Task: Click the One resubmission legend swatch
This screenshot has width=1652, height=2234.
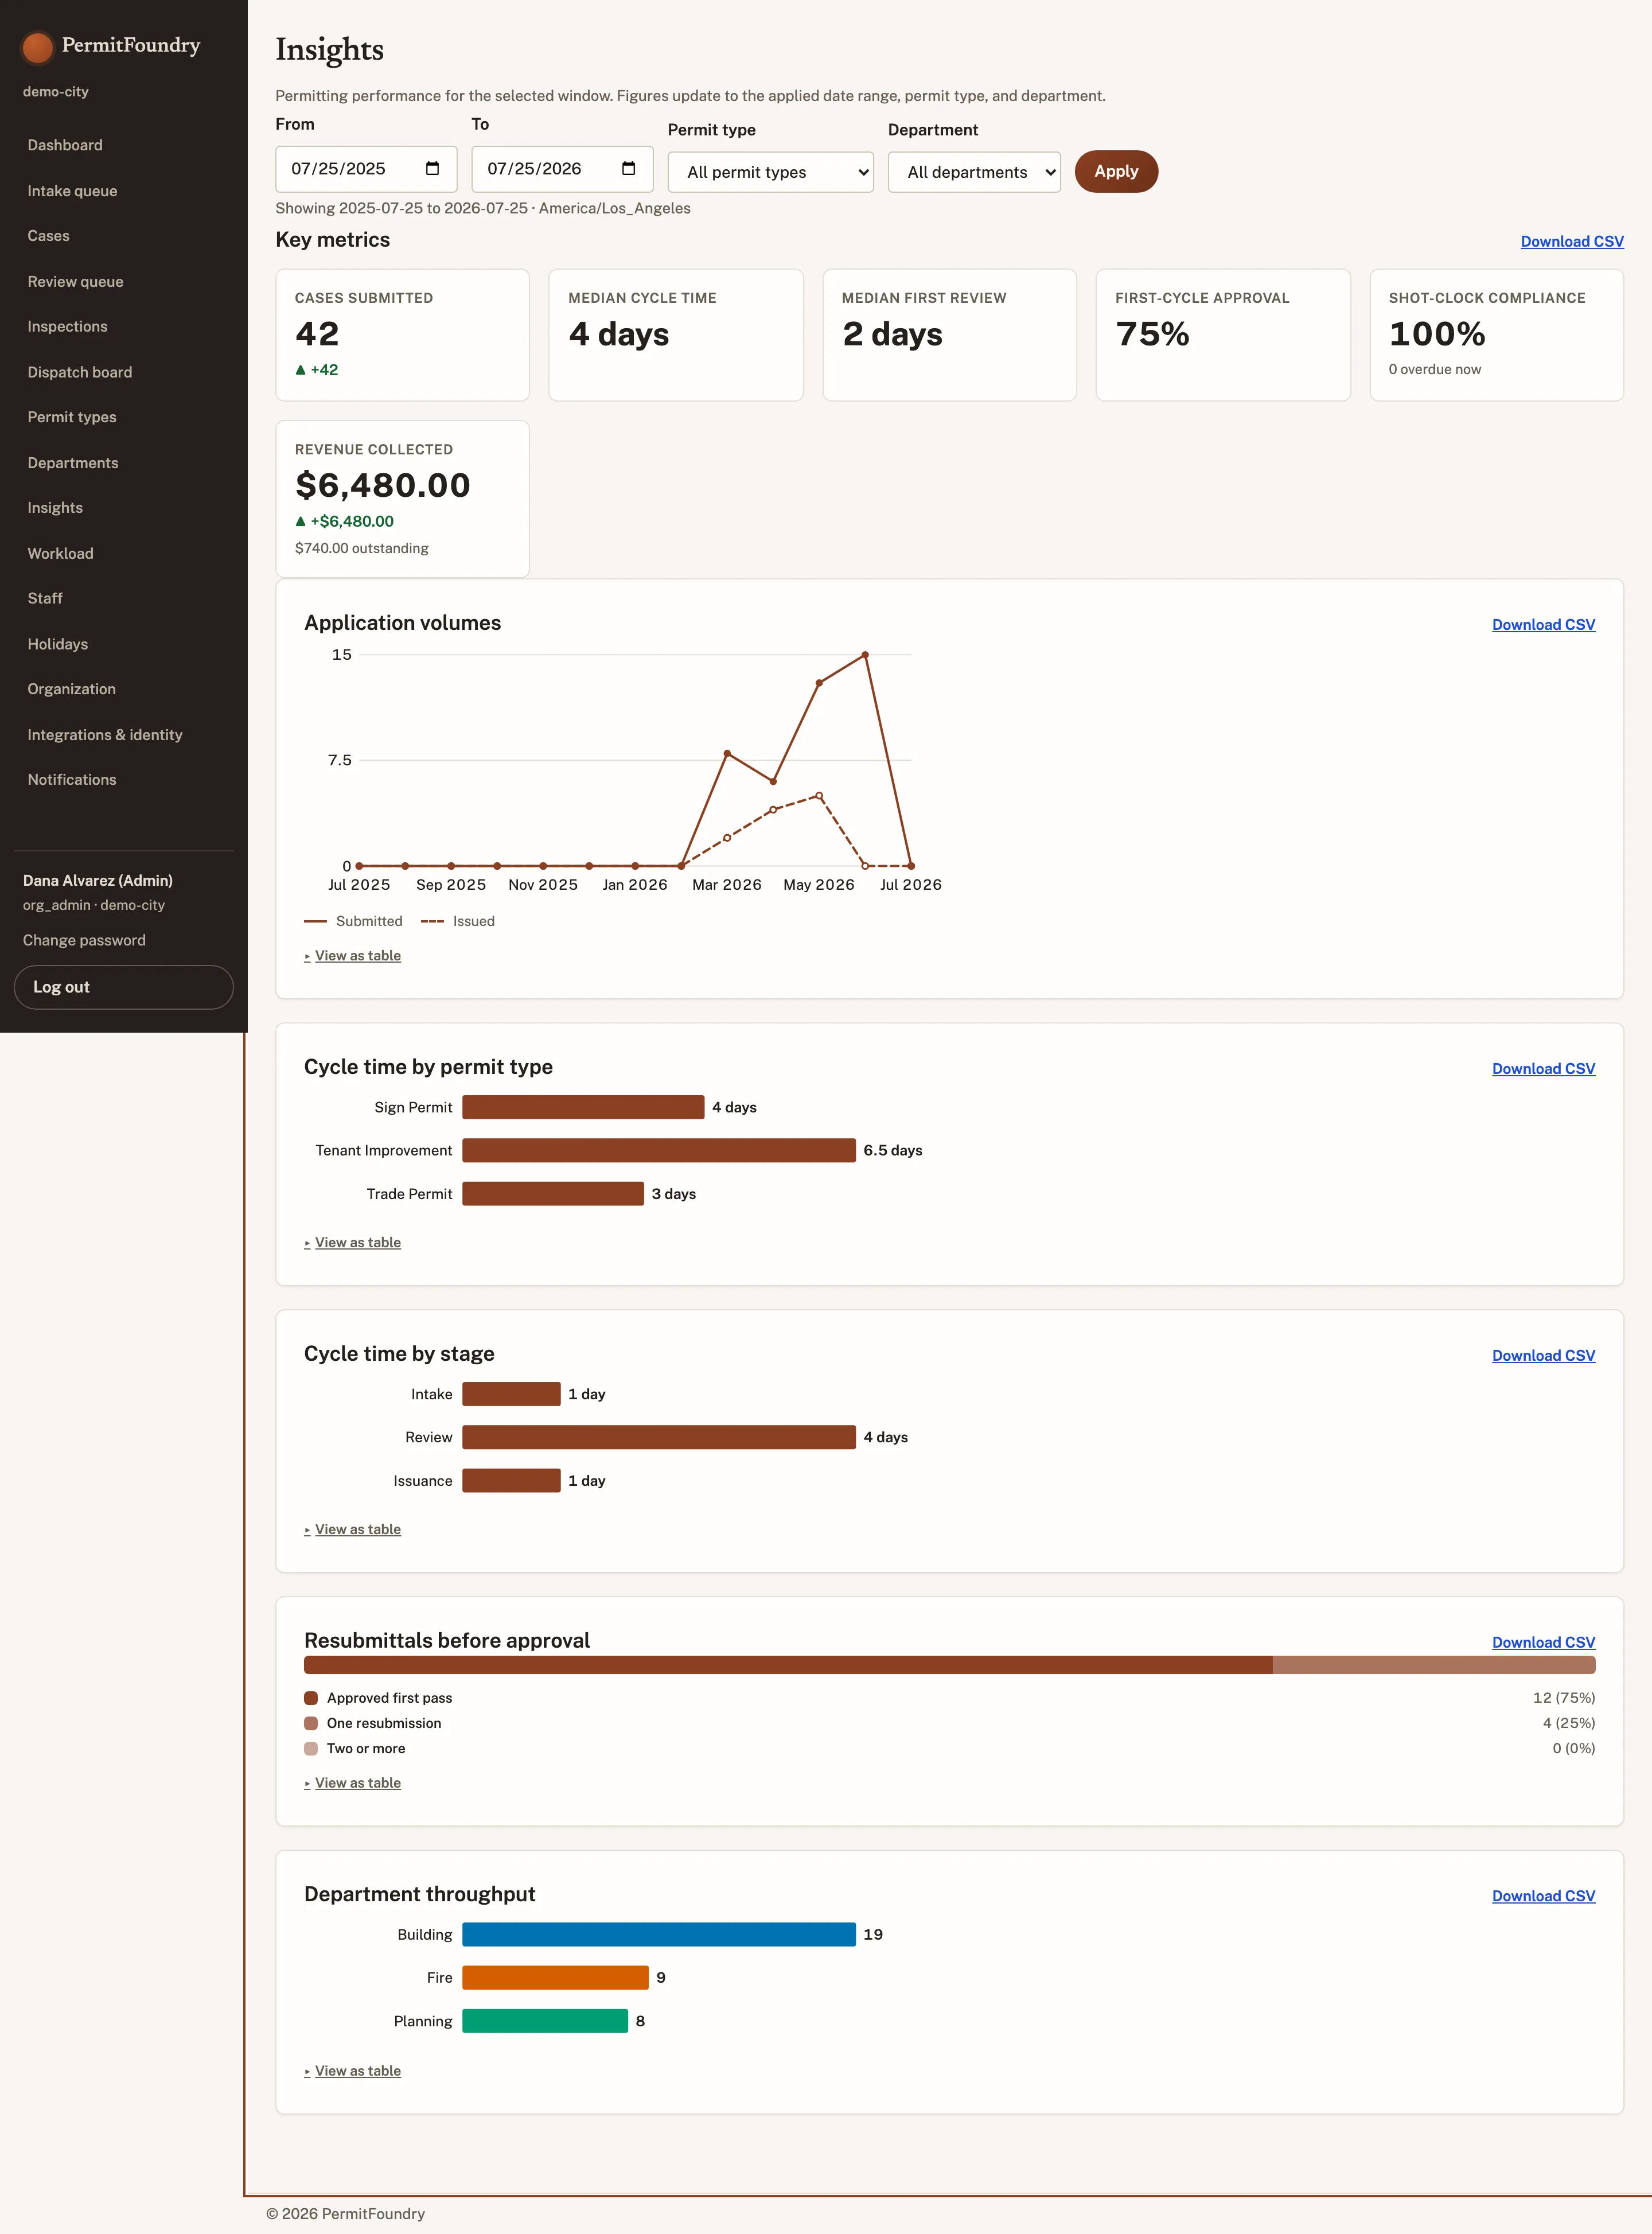Action: [x=311, y=1723]
